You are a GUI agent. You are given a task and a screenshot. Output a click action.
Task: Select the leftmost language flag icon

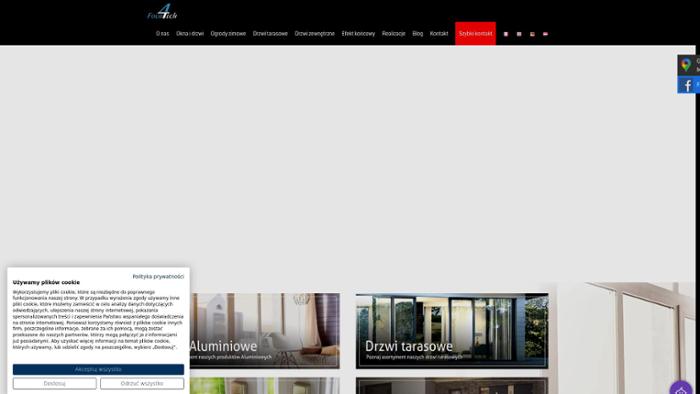(506, 34)
